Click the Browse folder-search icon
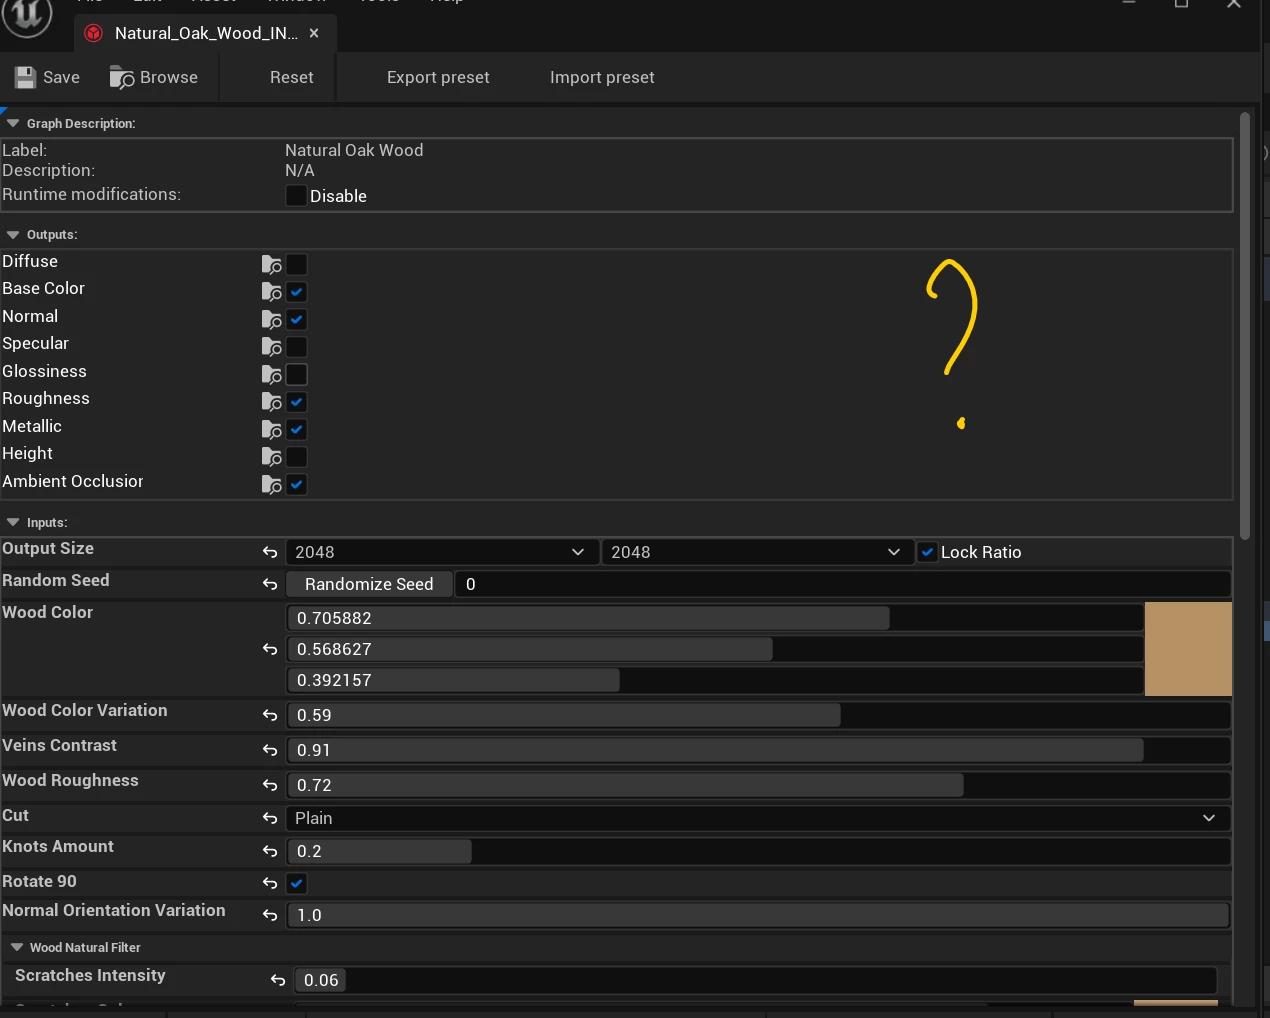Screen dimensions: 1270x1018 pos(122,77)
